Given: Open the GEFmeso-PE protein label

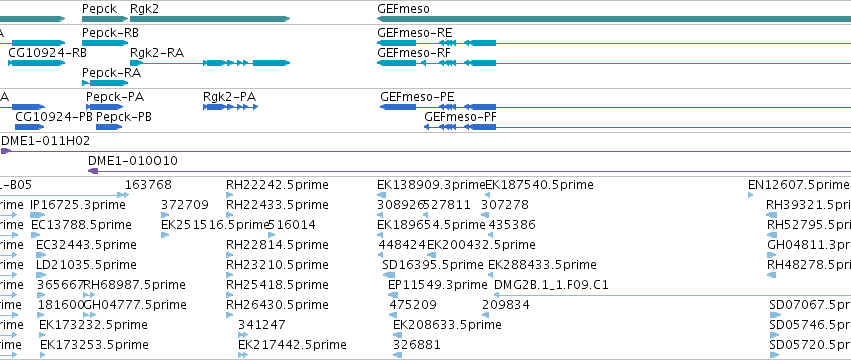Looking at the screenshot, I should tap(417, 97).
